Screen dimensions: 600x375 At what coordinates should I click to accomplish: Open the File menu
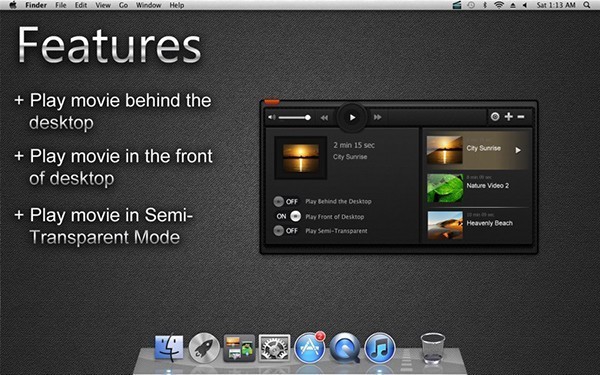click(60, 5)
